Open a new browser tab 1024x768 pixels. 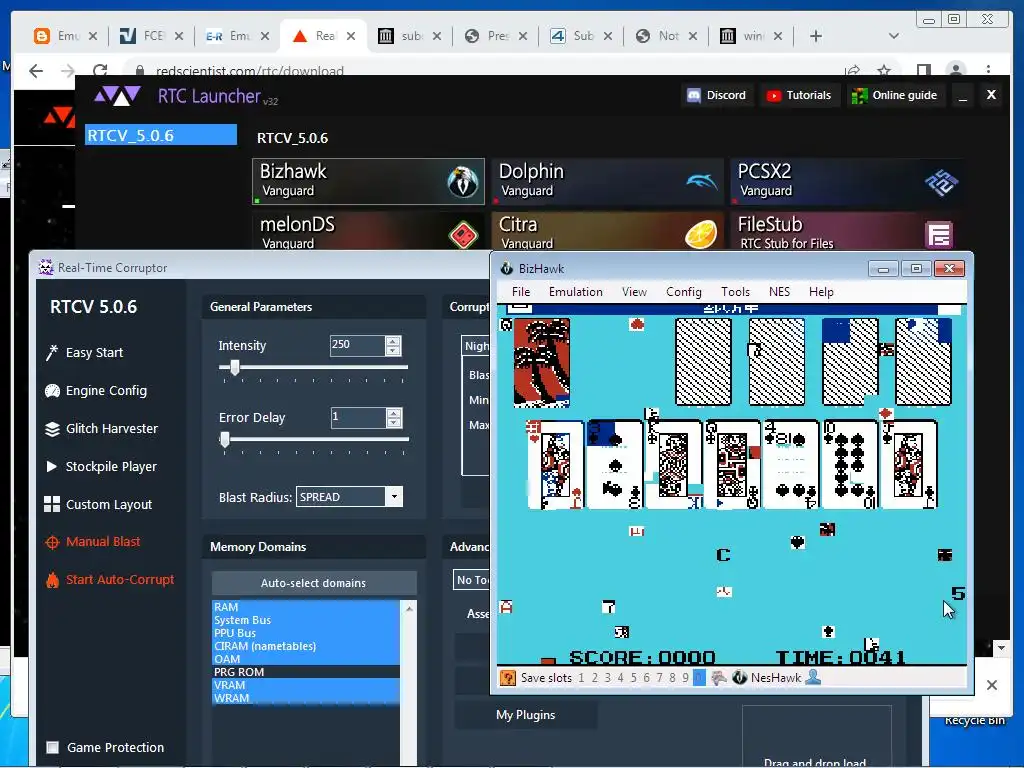click(x=816, y=36)
